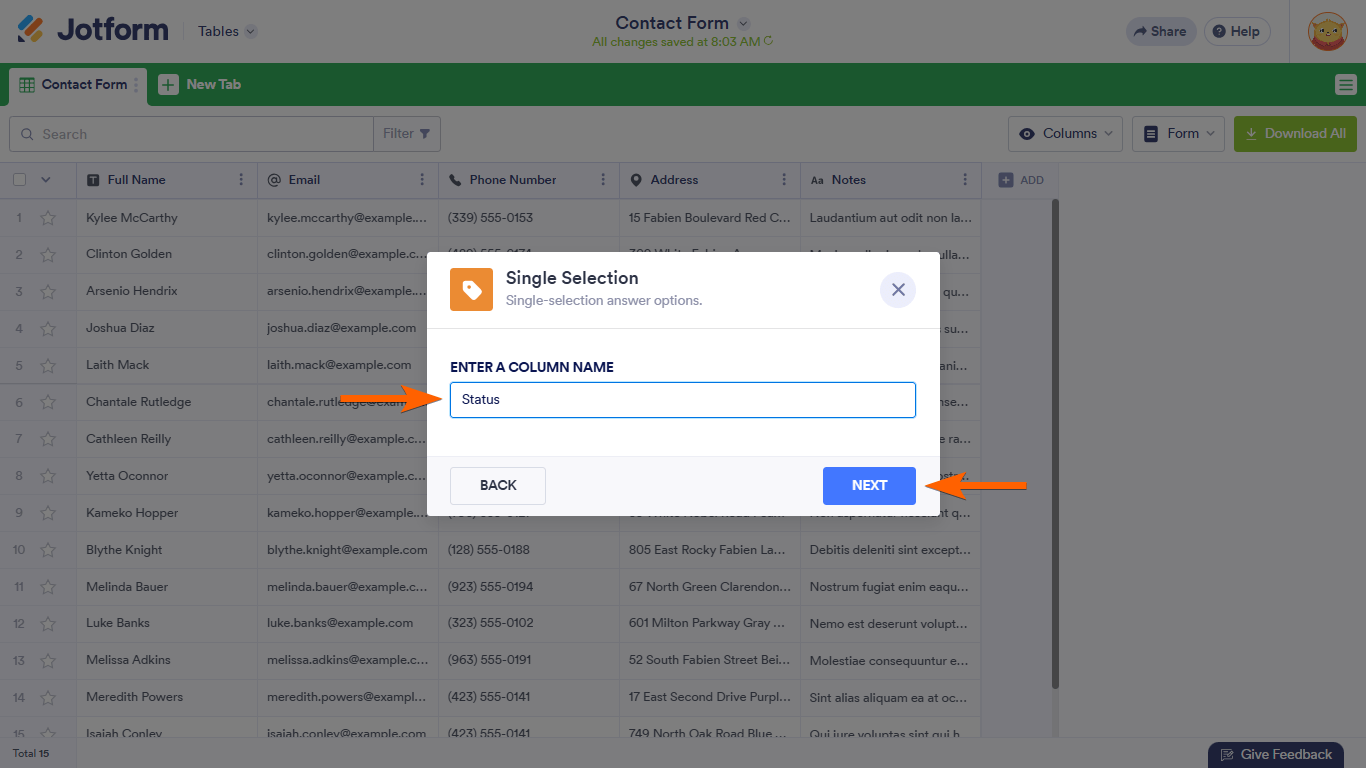Click the address cell 601 Milton Parkway Gray

click(x=710, y=624)
